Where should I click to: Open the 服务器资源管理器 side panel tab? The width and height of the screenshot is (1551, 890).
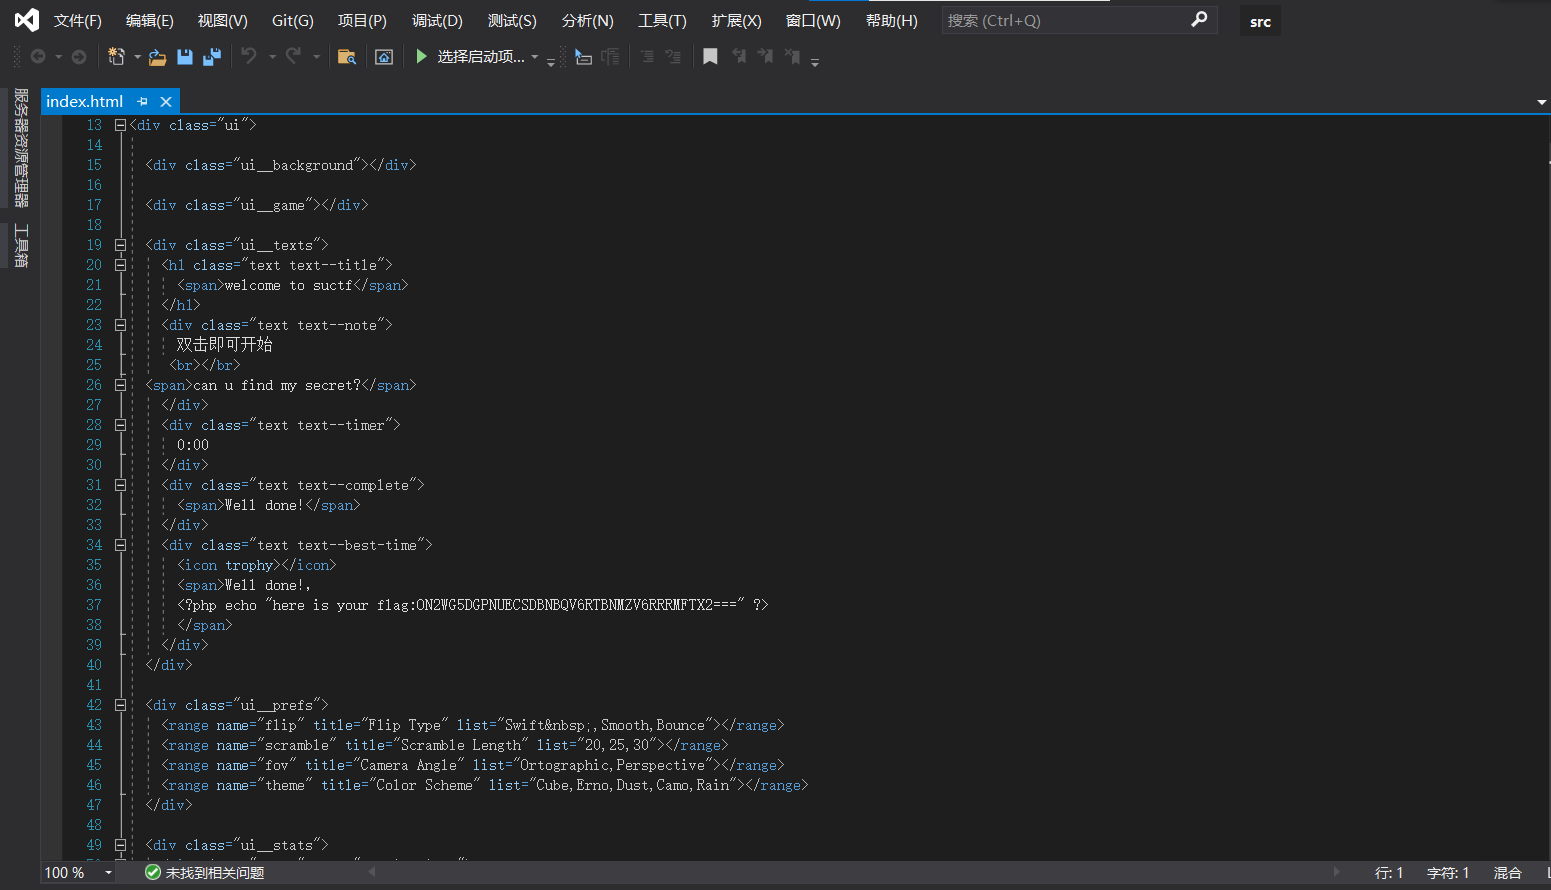20,147
